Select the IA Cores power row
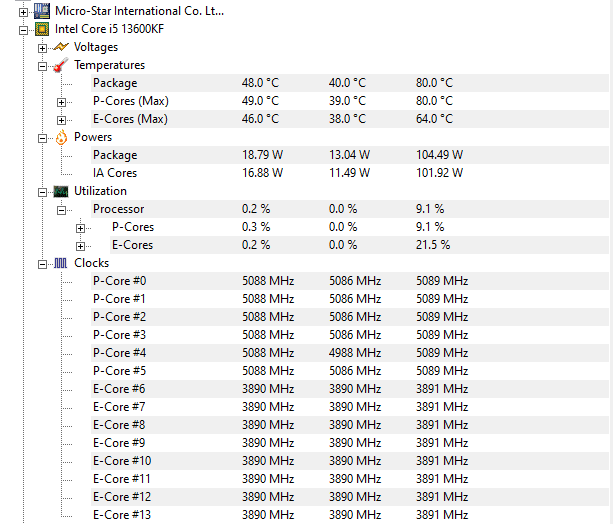The image size is (613, 524). (350, 173)
